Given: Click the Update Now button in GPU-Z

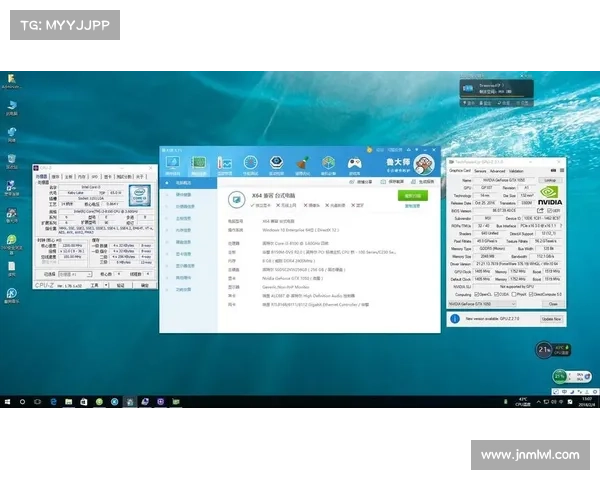Looking at the screenshot, I should coord(551,318).
